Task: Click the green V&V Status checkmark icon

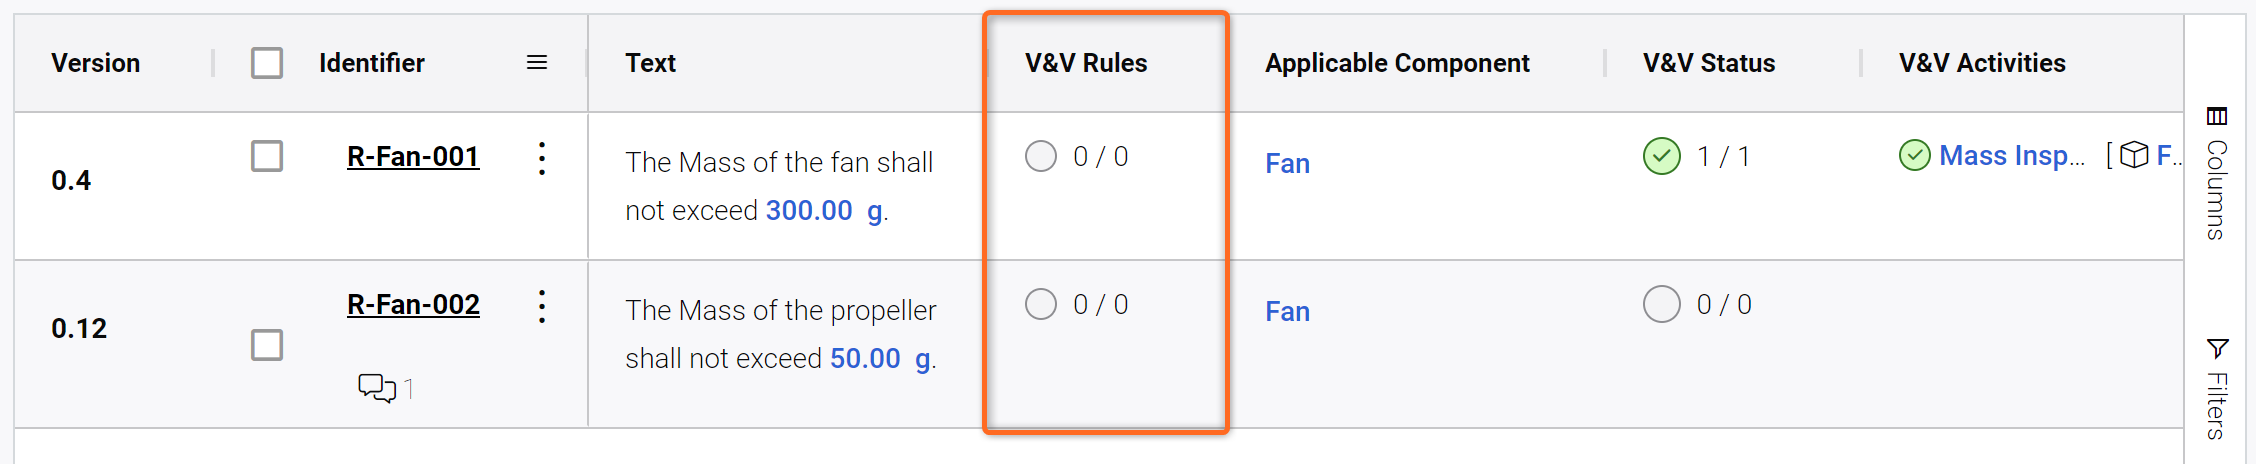Action: tap(1662, 156)
